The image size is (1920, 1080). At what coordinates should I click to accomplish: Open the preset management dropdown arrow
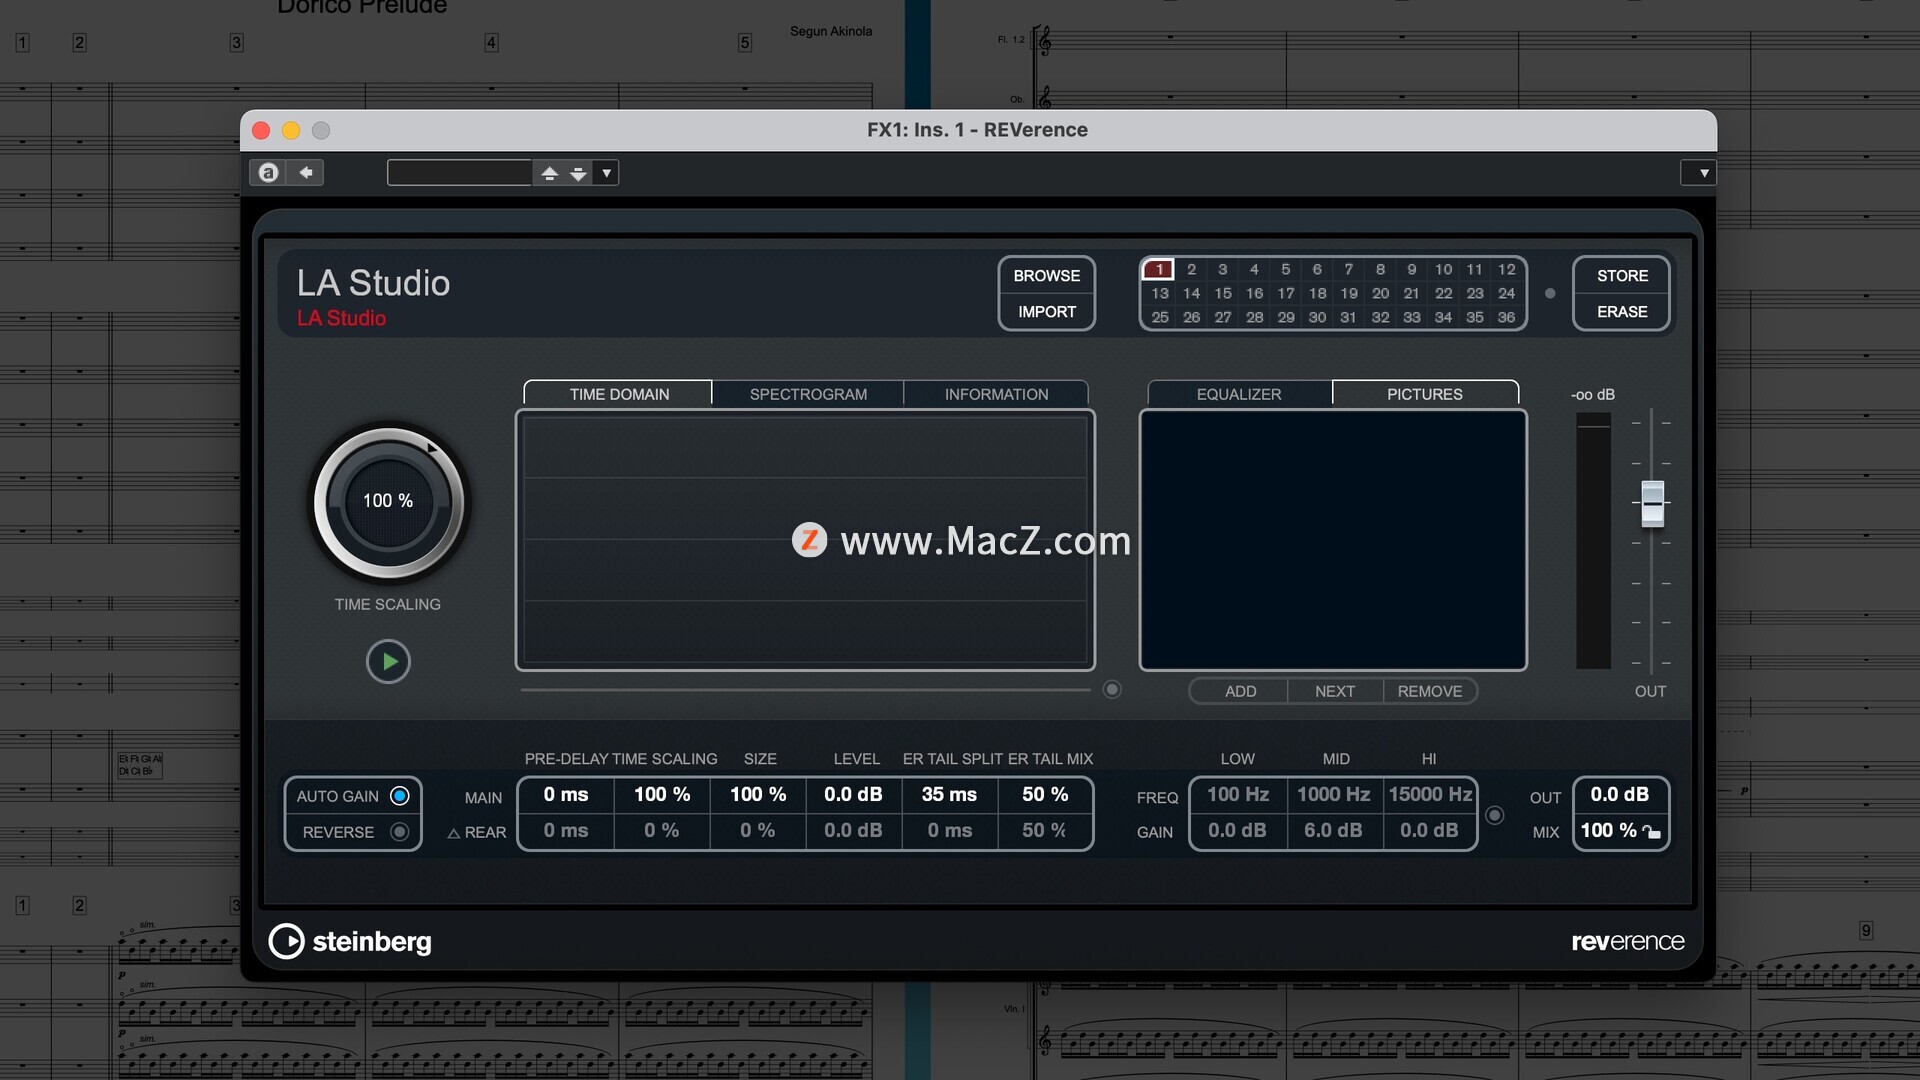(x=606, y=173)
